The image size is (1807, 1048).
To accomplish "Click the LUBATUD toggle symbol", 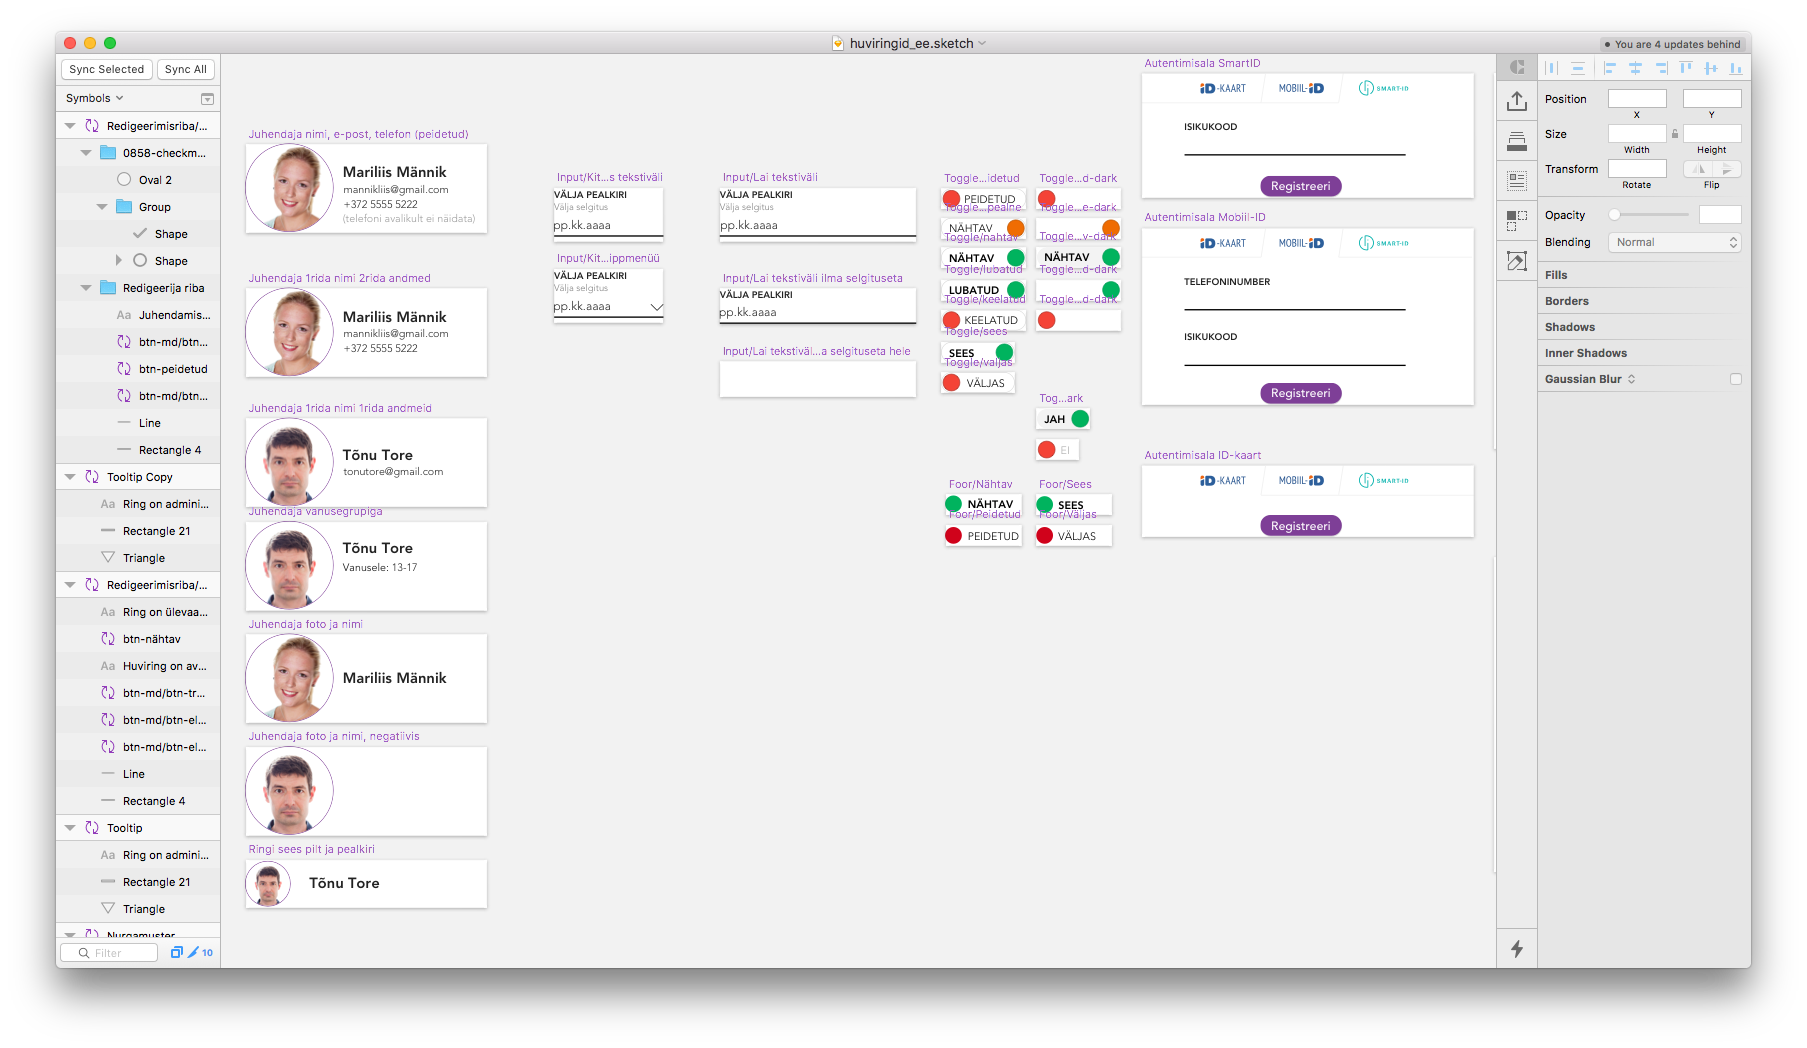I will [x=984, y=290].
